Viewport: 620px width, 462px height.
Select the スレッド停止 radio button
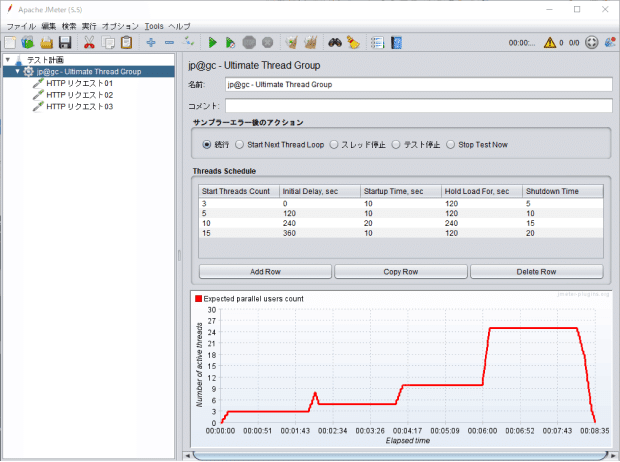[334, 145]
